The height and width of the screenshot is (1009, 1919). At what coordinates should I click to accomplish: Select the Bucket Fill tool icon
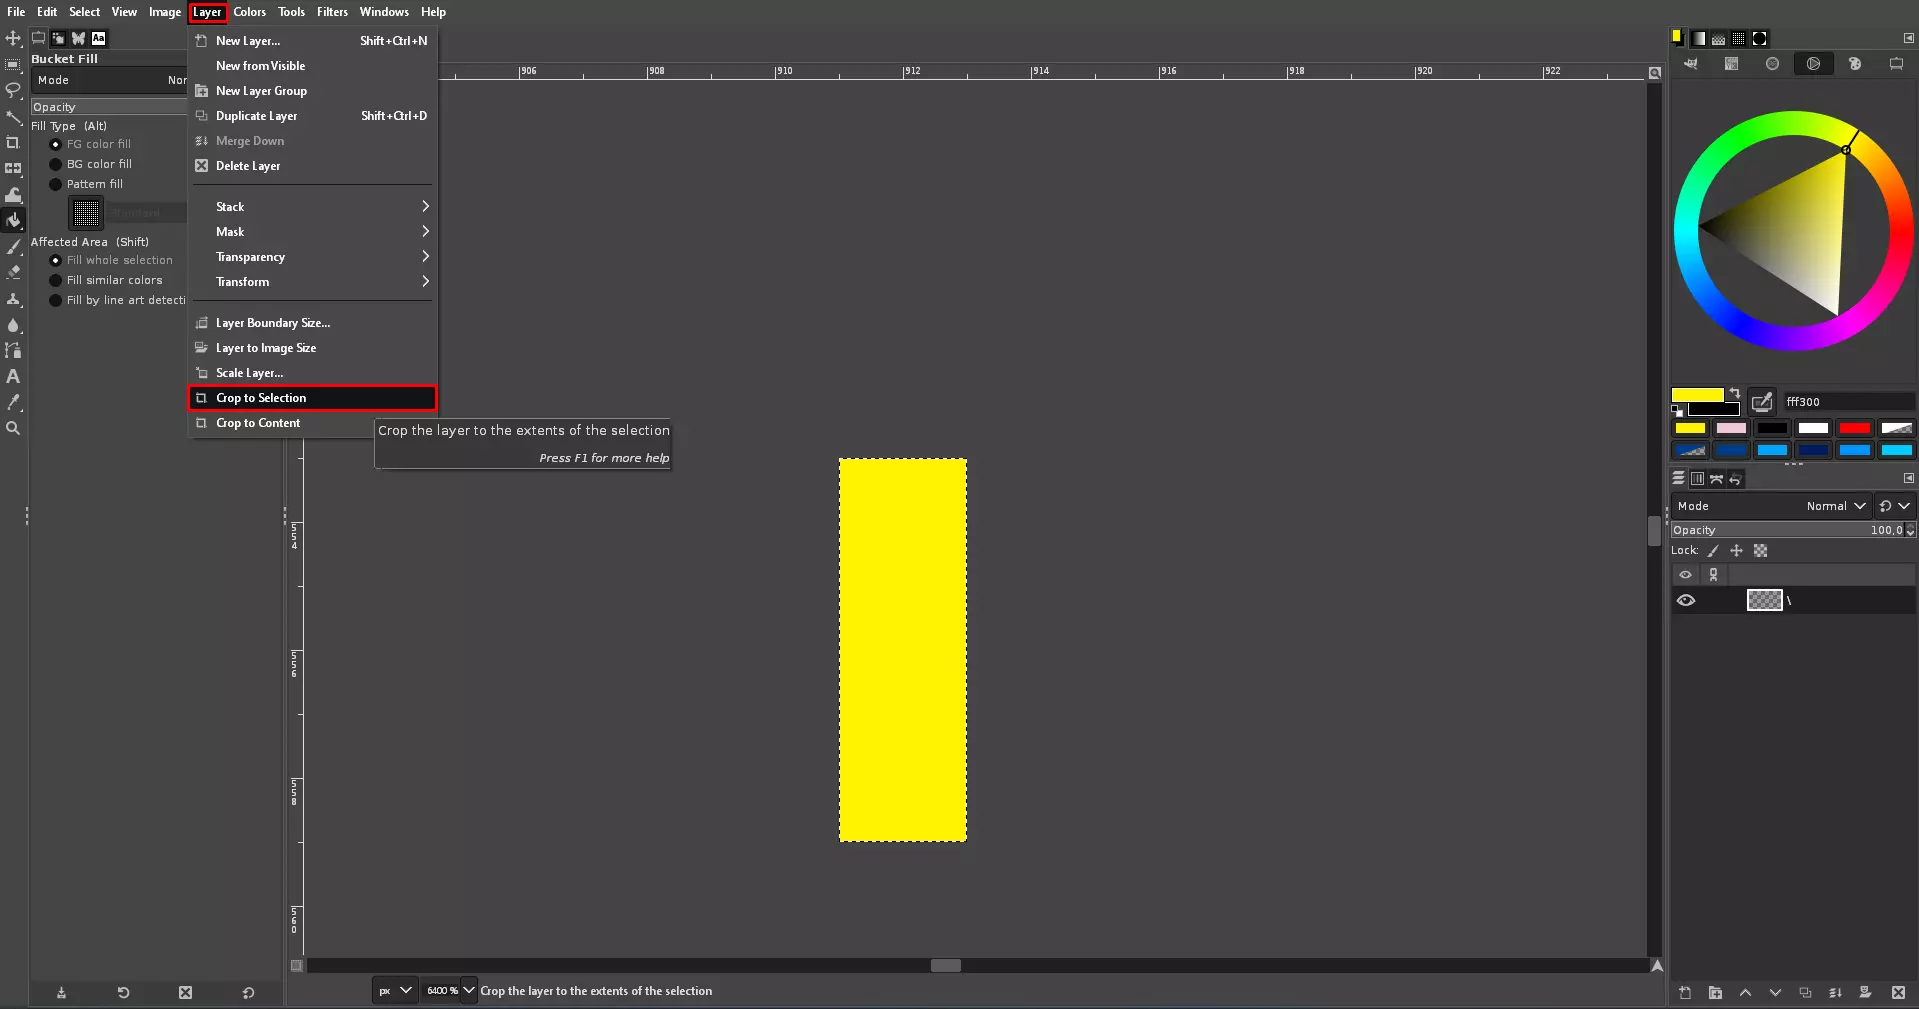coord(13,220)
